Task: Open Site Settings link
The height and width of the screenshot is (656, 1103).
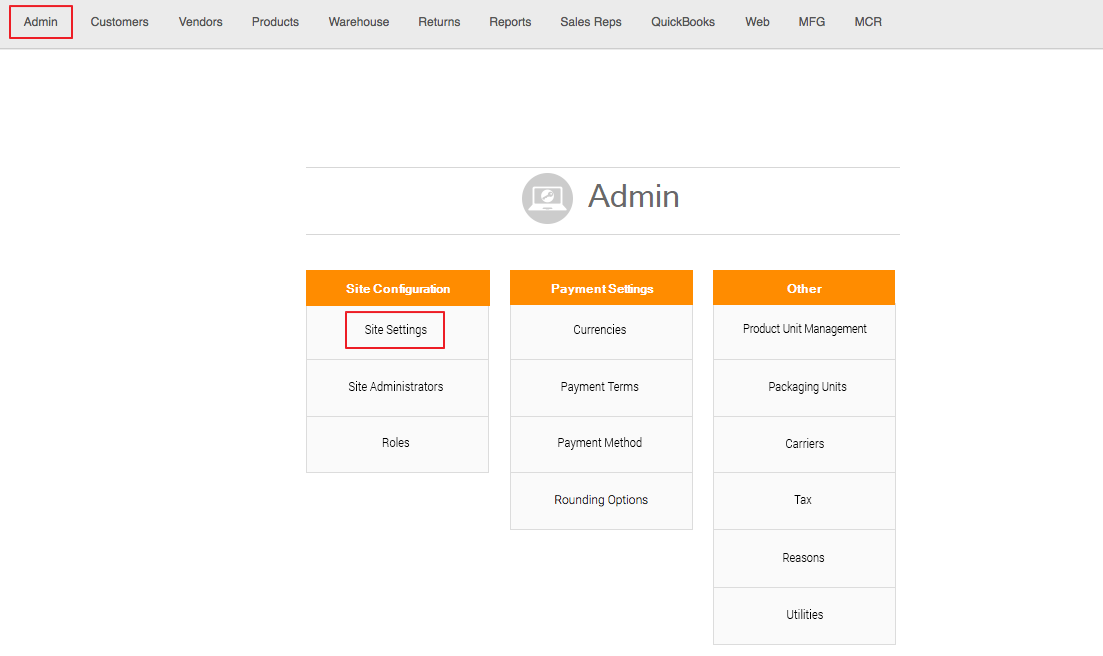Action: [x=395, y=330]
